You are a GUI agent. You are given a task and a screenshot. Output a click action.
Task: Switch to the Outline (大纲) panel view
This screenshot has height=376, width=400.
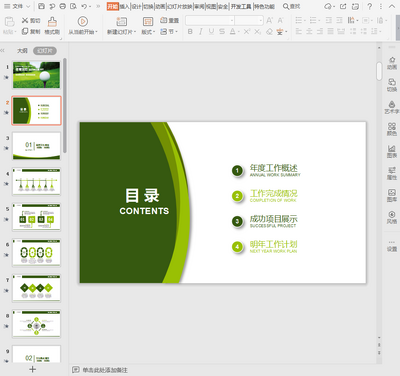tap(22, 51)
